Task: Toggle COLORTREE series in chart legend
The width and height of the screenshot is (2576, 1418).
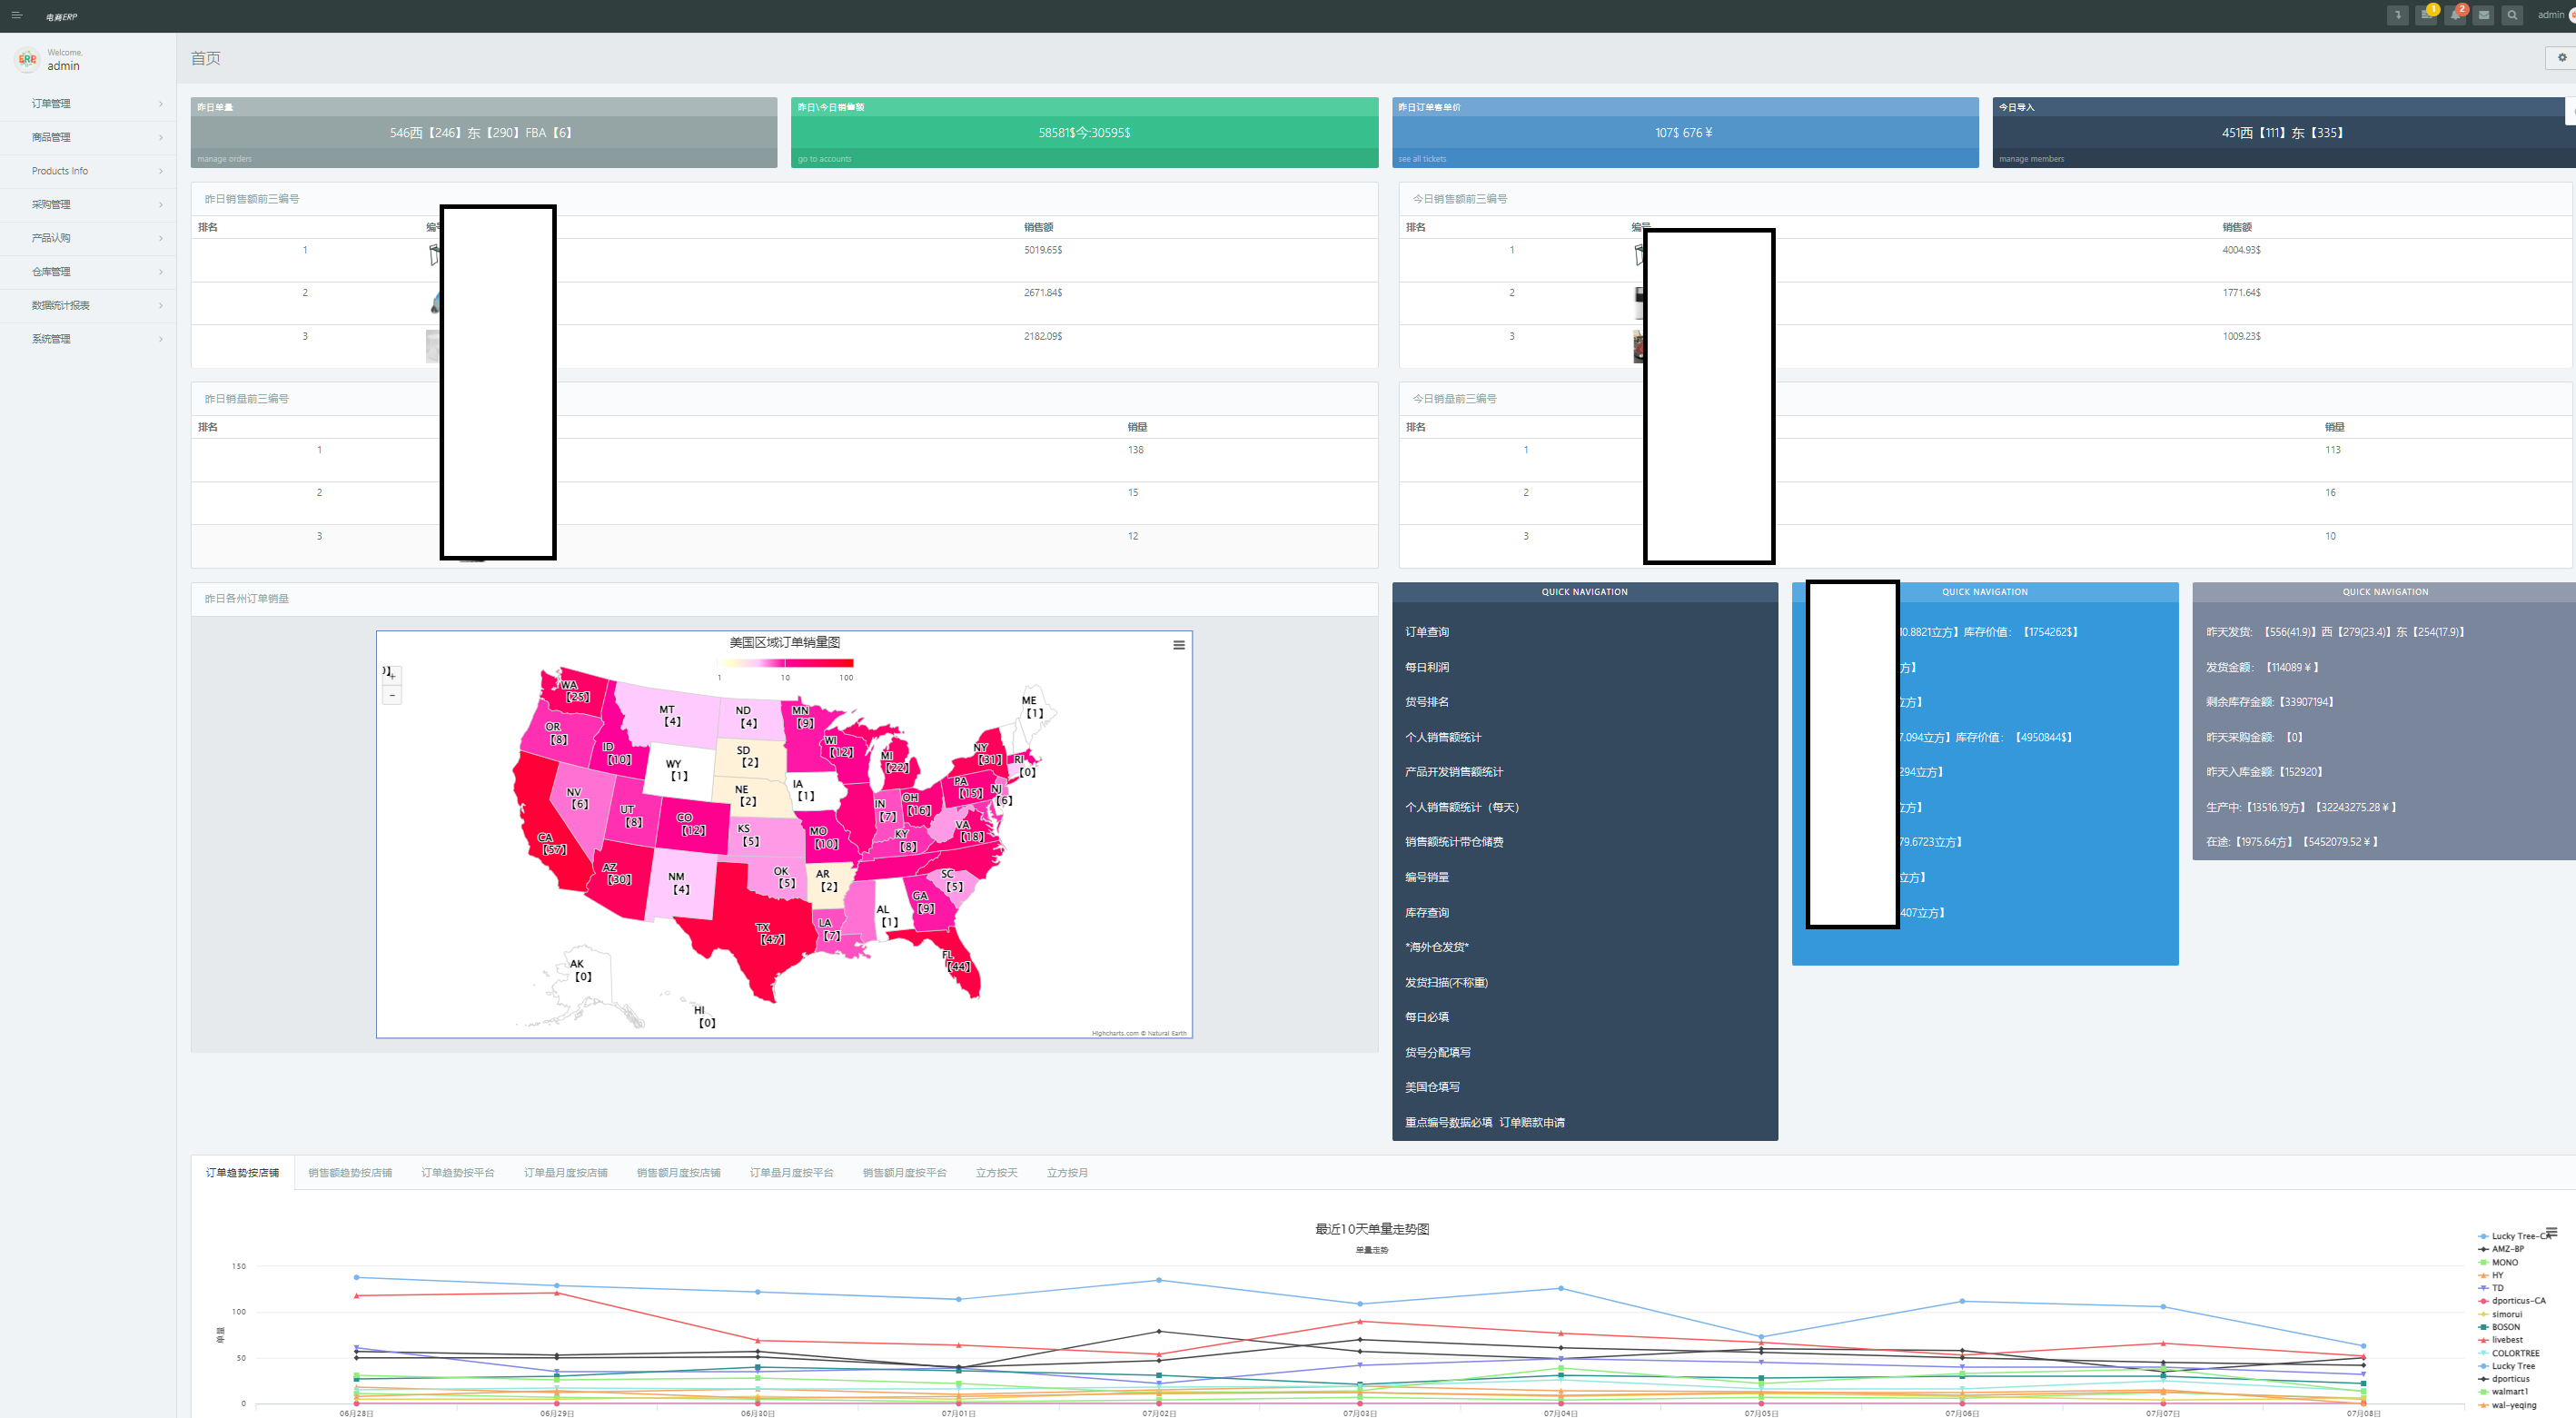Action: tap(2509, 1353)
